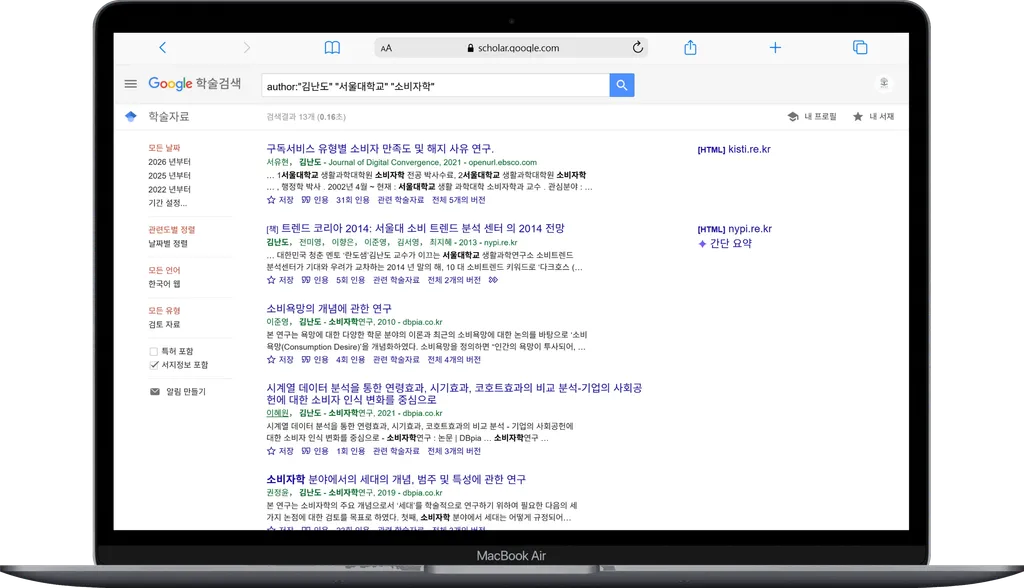This screenshot has width=1024, height=588.
Task: Open the 1회 인용 citations link
Action: (351, 451)
